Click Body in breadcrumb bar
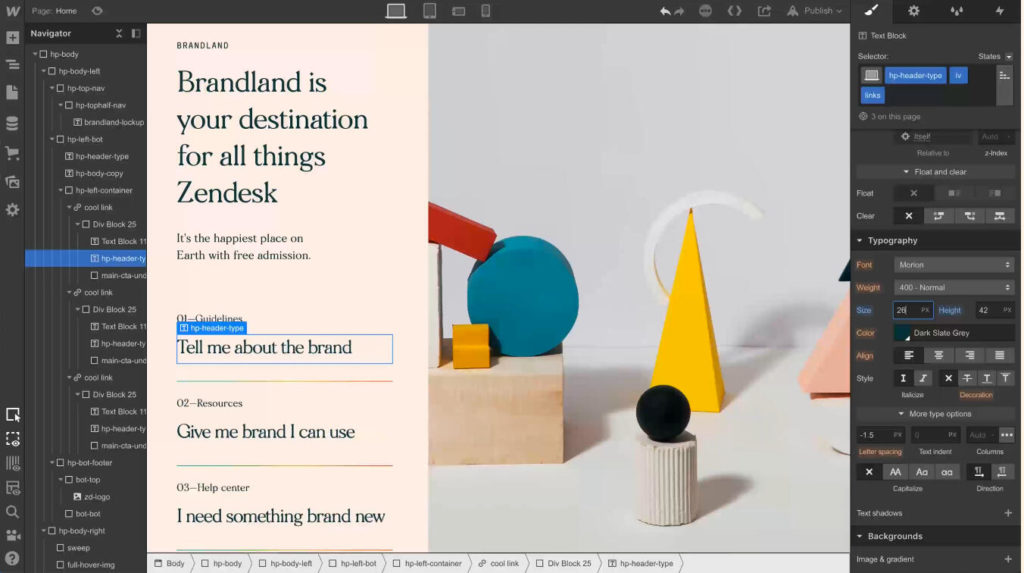Image resolution: width=1024 pixels, height=573 pixels. 170,564
